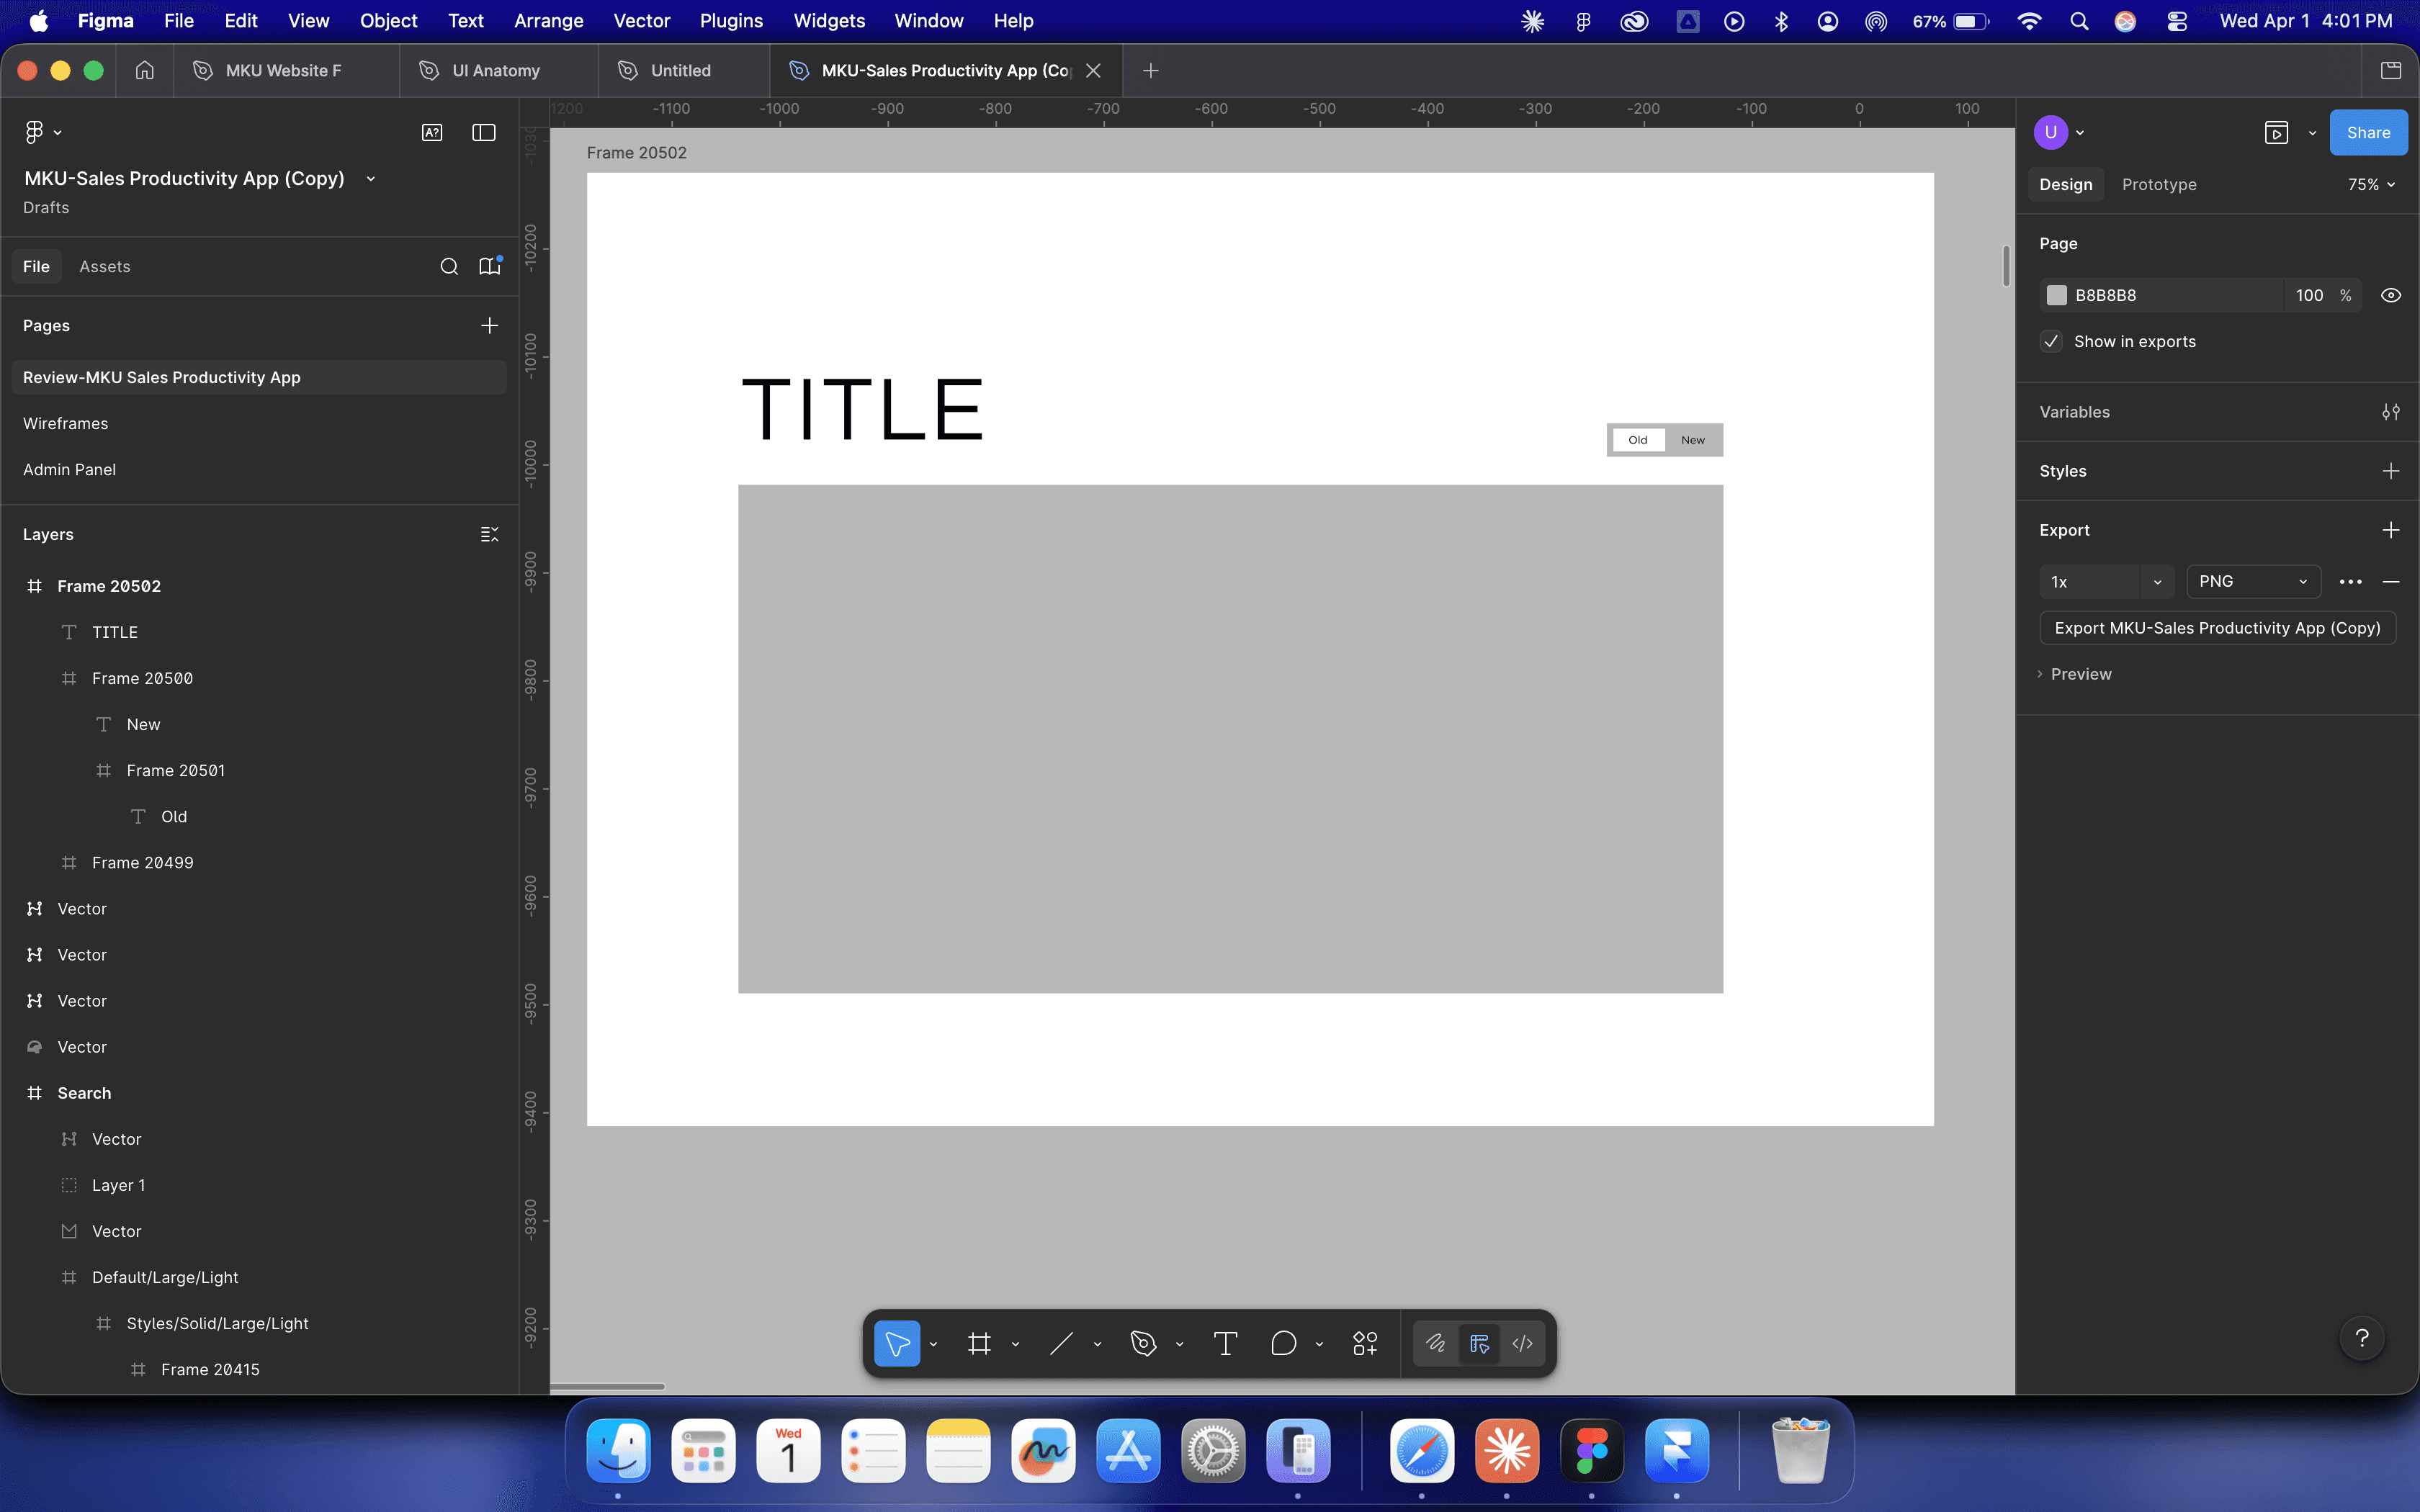Switch to the Prototype tab
This screenshot has width=2420, height=1512.
[2158, 184]
